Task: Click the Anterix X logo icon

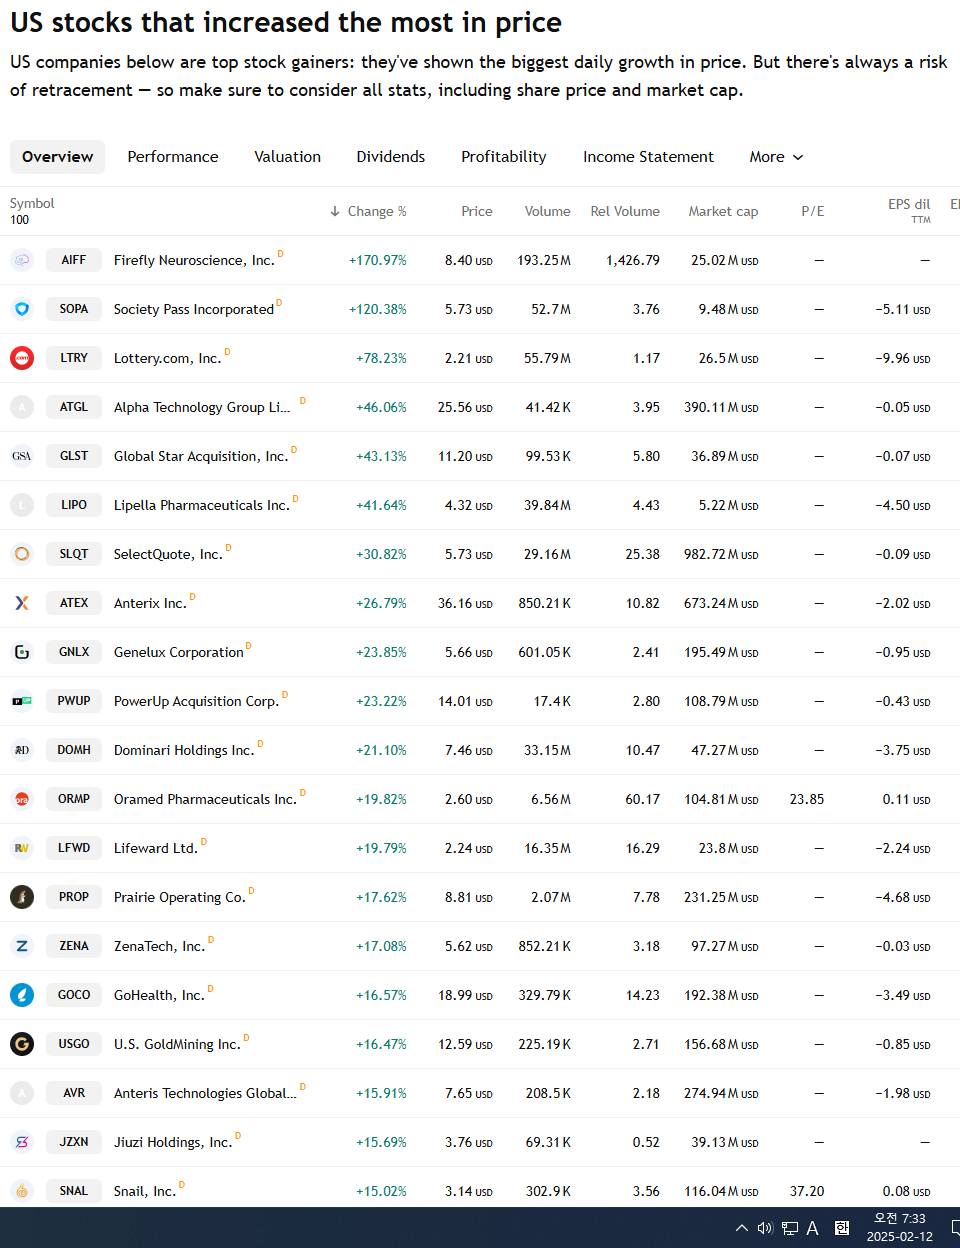Action: click(22, 603)
